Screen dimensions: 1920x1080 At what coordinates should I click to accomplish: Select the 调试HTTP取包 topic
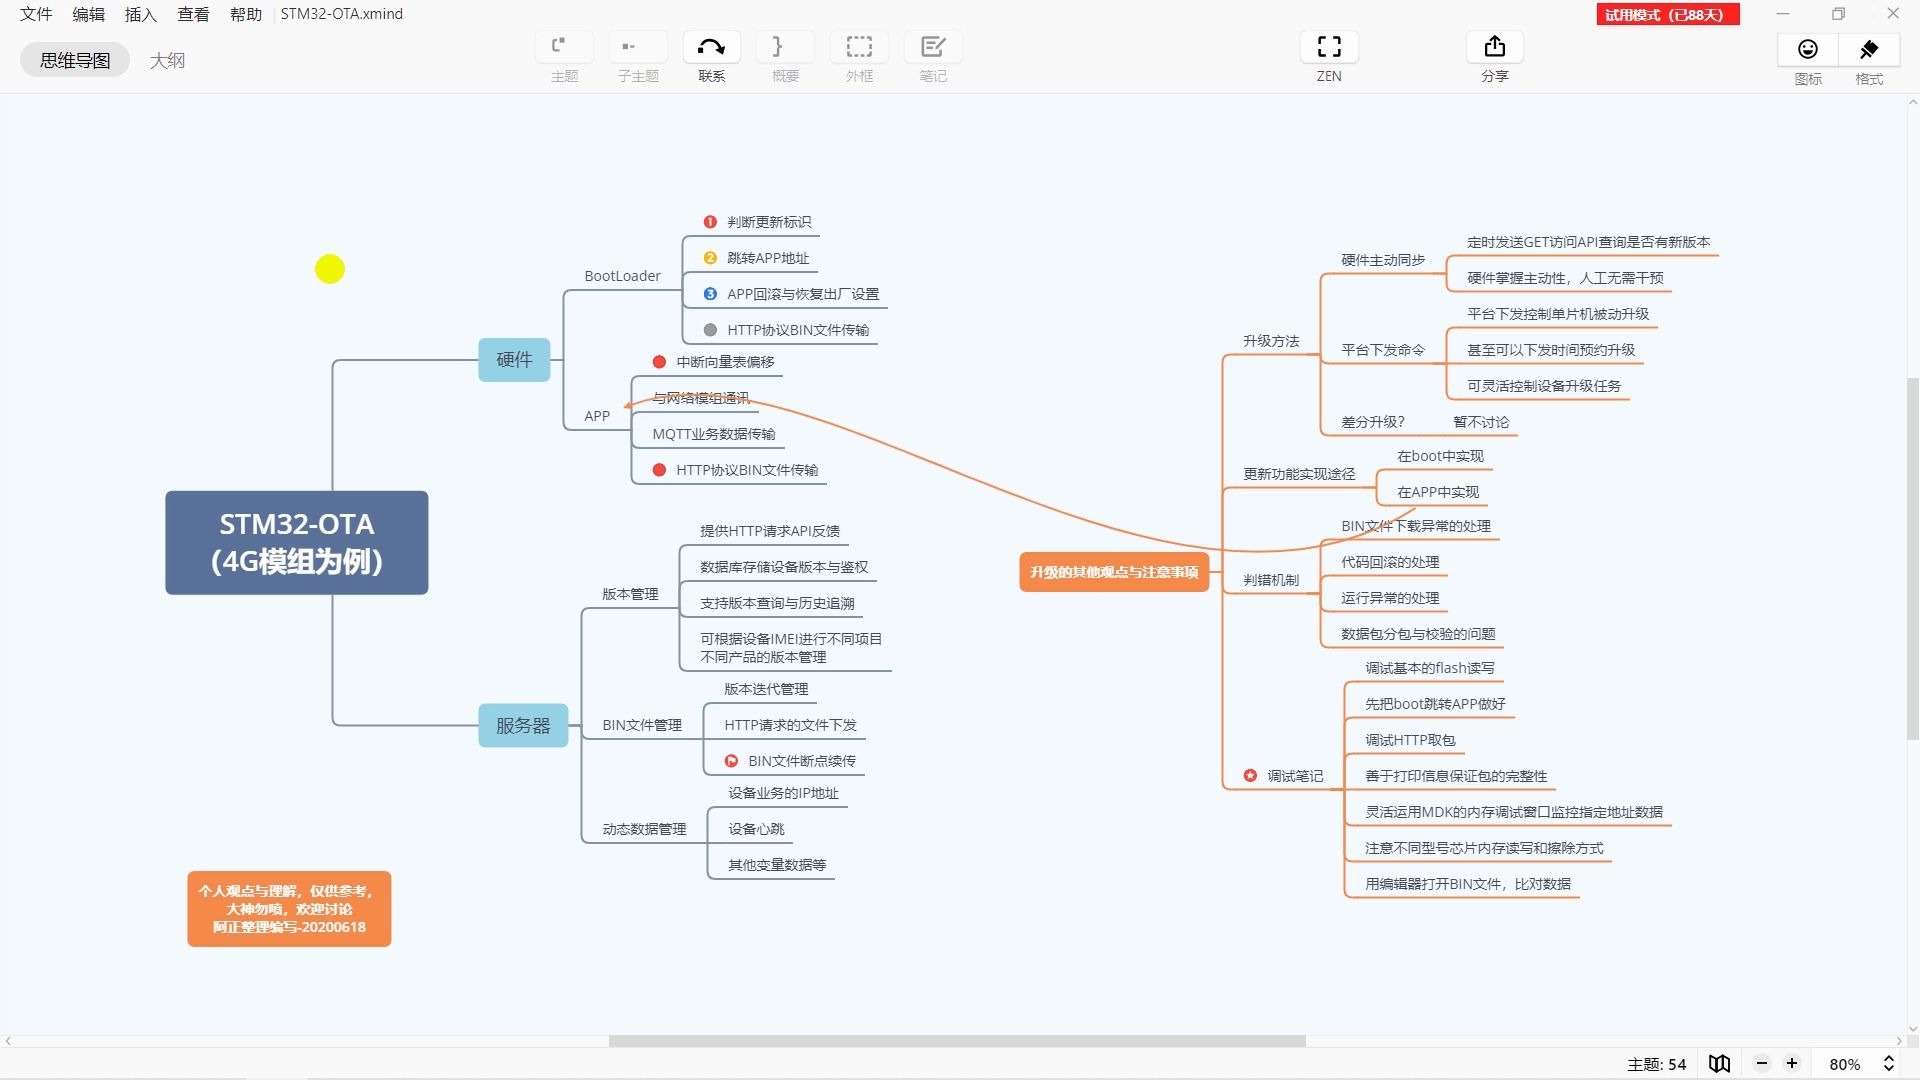[x=1410, y=740]
